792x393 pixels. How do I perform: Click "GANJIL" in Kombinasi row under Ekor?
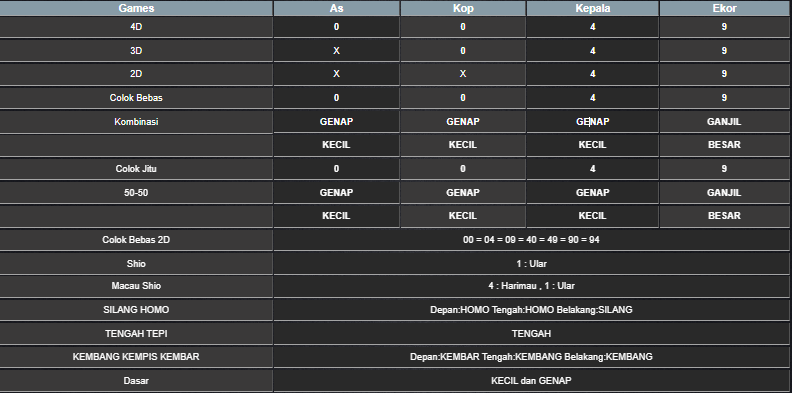coord(724,122)
